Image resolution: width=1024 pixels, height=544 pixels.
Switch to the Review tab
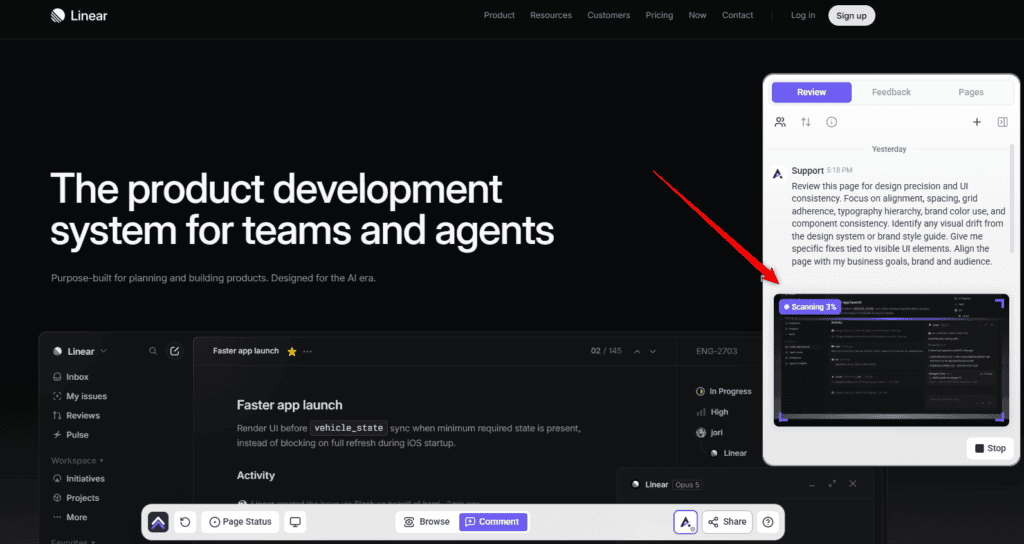coord(811,92)
